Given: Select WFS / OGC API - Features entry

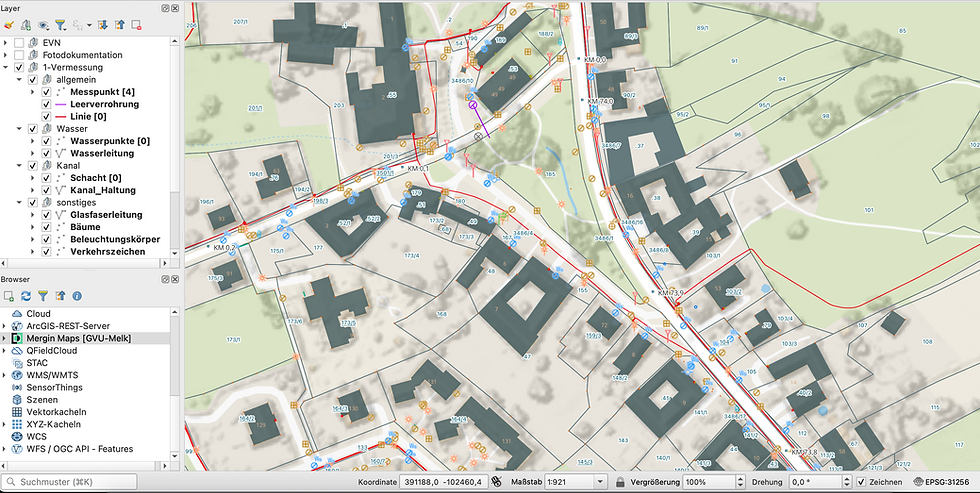Looking at the screenshot, I should point(79,449).
